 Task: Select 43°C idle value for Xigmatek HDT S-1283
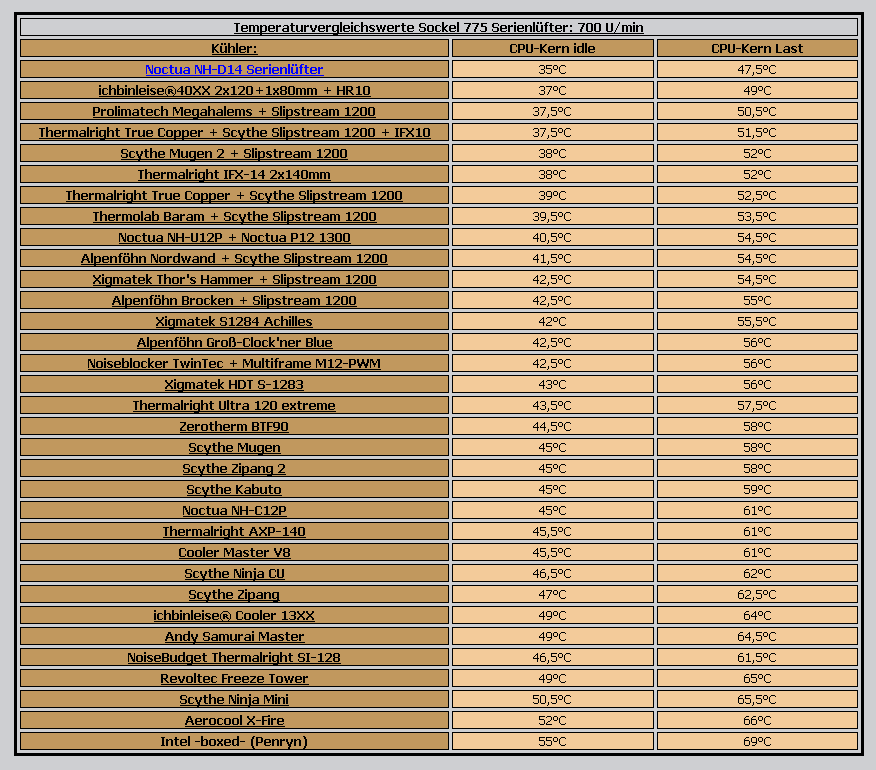[552, 384]
